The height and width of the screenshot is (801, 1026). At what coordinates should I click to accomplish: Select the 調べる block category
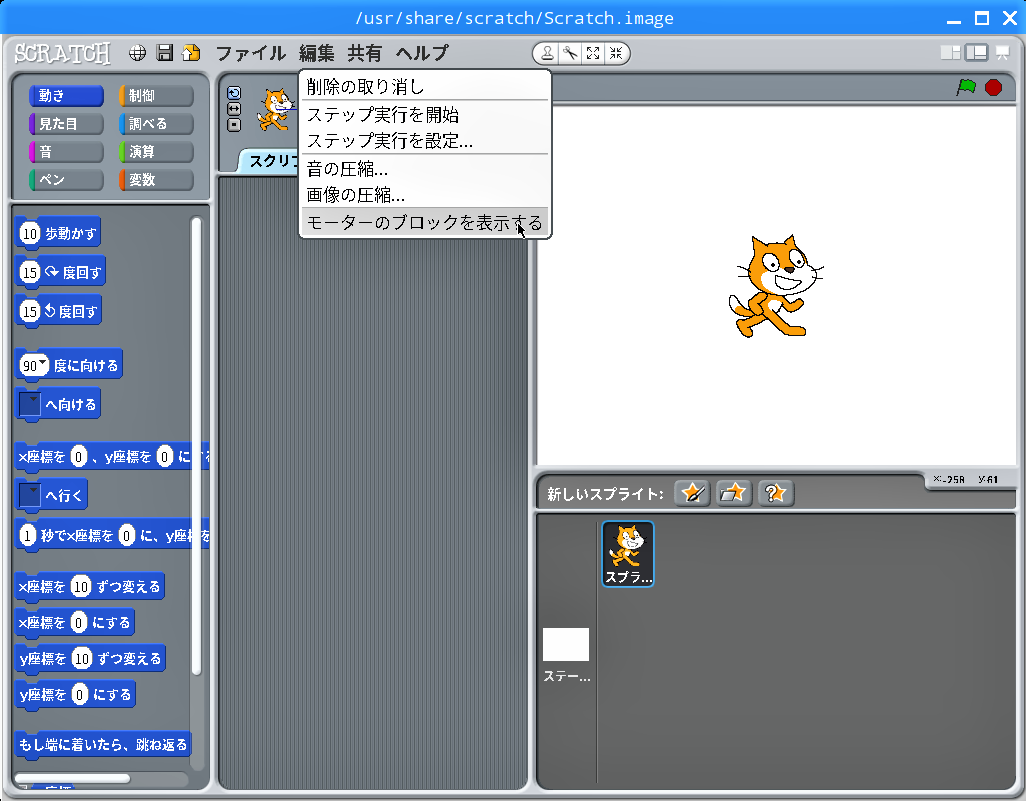pos(156,124)
